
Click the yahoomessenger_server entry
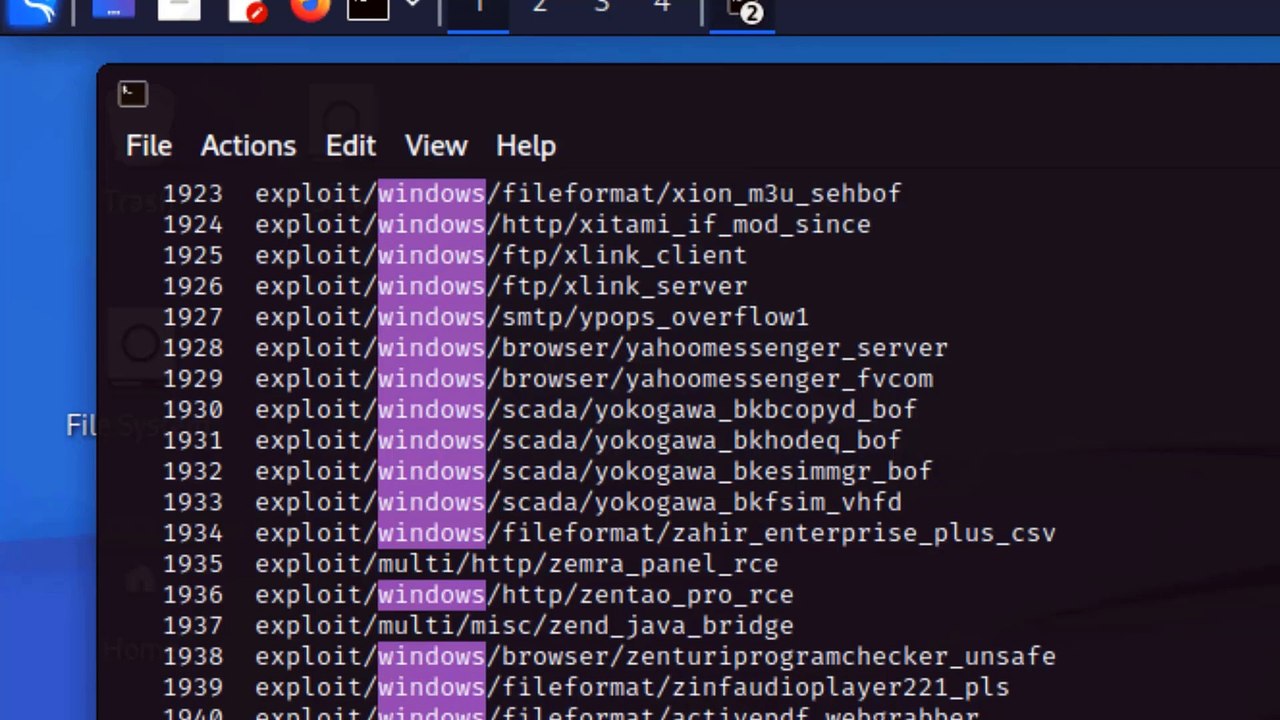pos(555,348)
